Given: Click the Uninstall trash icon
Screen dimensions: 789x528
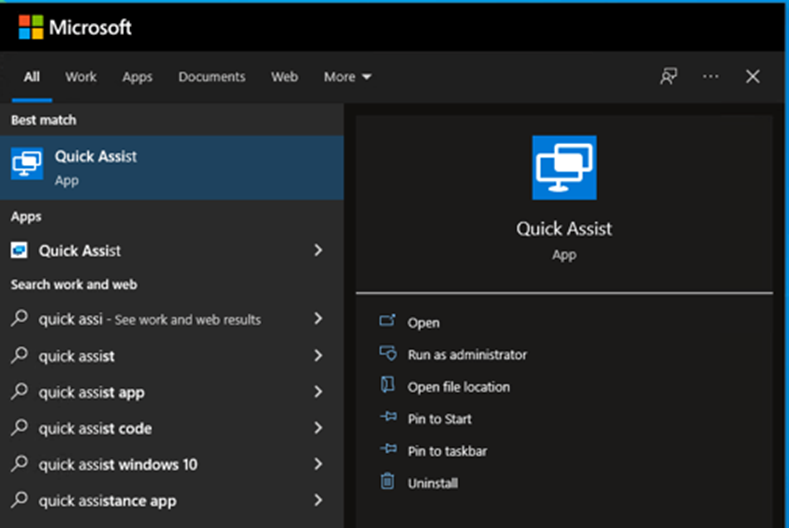Looking at the screenshot, I should point(388,482).
